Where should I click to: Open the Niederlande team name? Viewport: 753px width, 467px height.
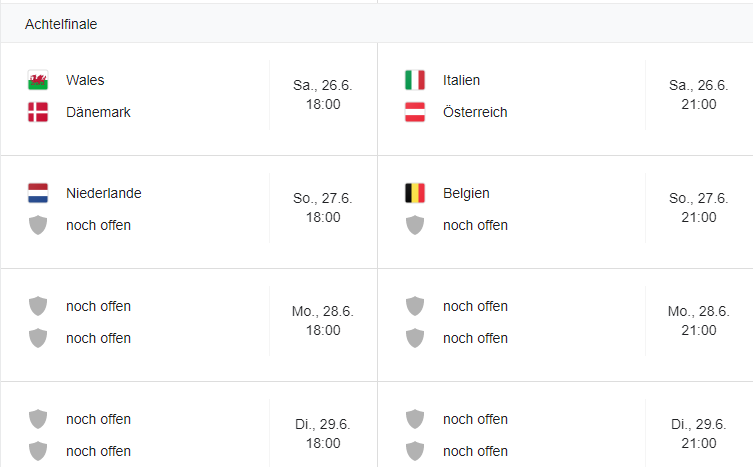coord(103,193)
